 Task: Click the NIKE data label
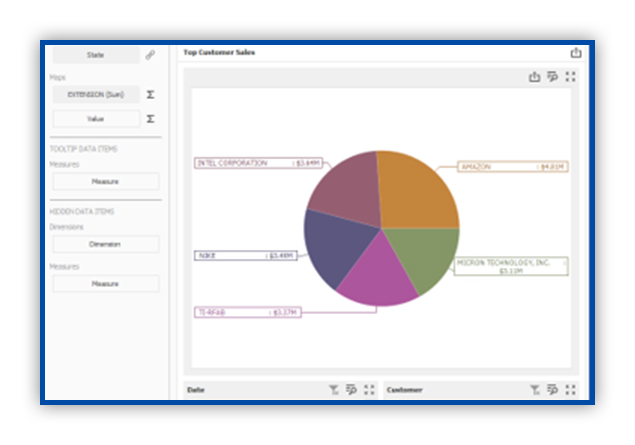pos(246,256)
